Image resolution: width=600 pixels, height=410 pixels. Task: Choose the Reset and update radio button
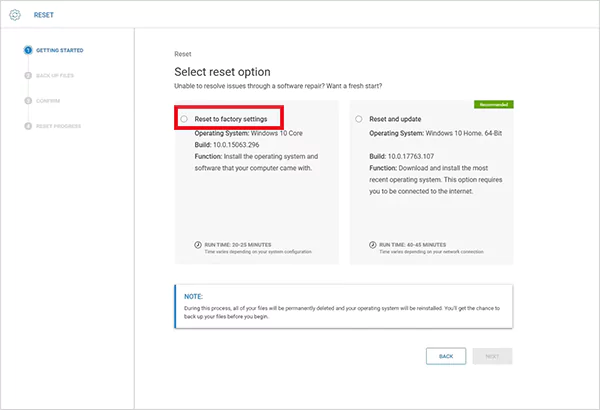point(359,119)
